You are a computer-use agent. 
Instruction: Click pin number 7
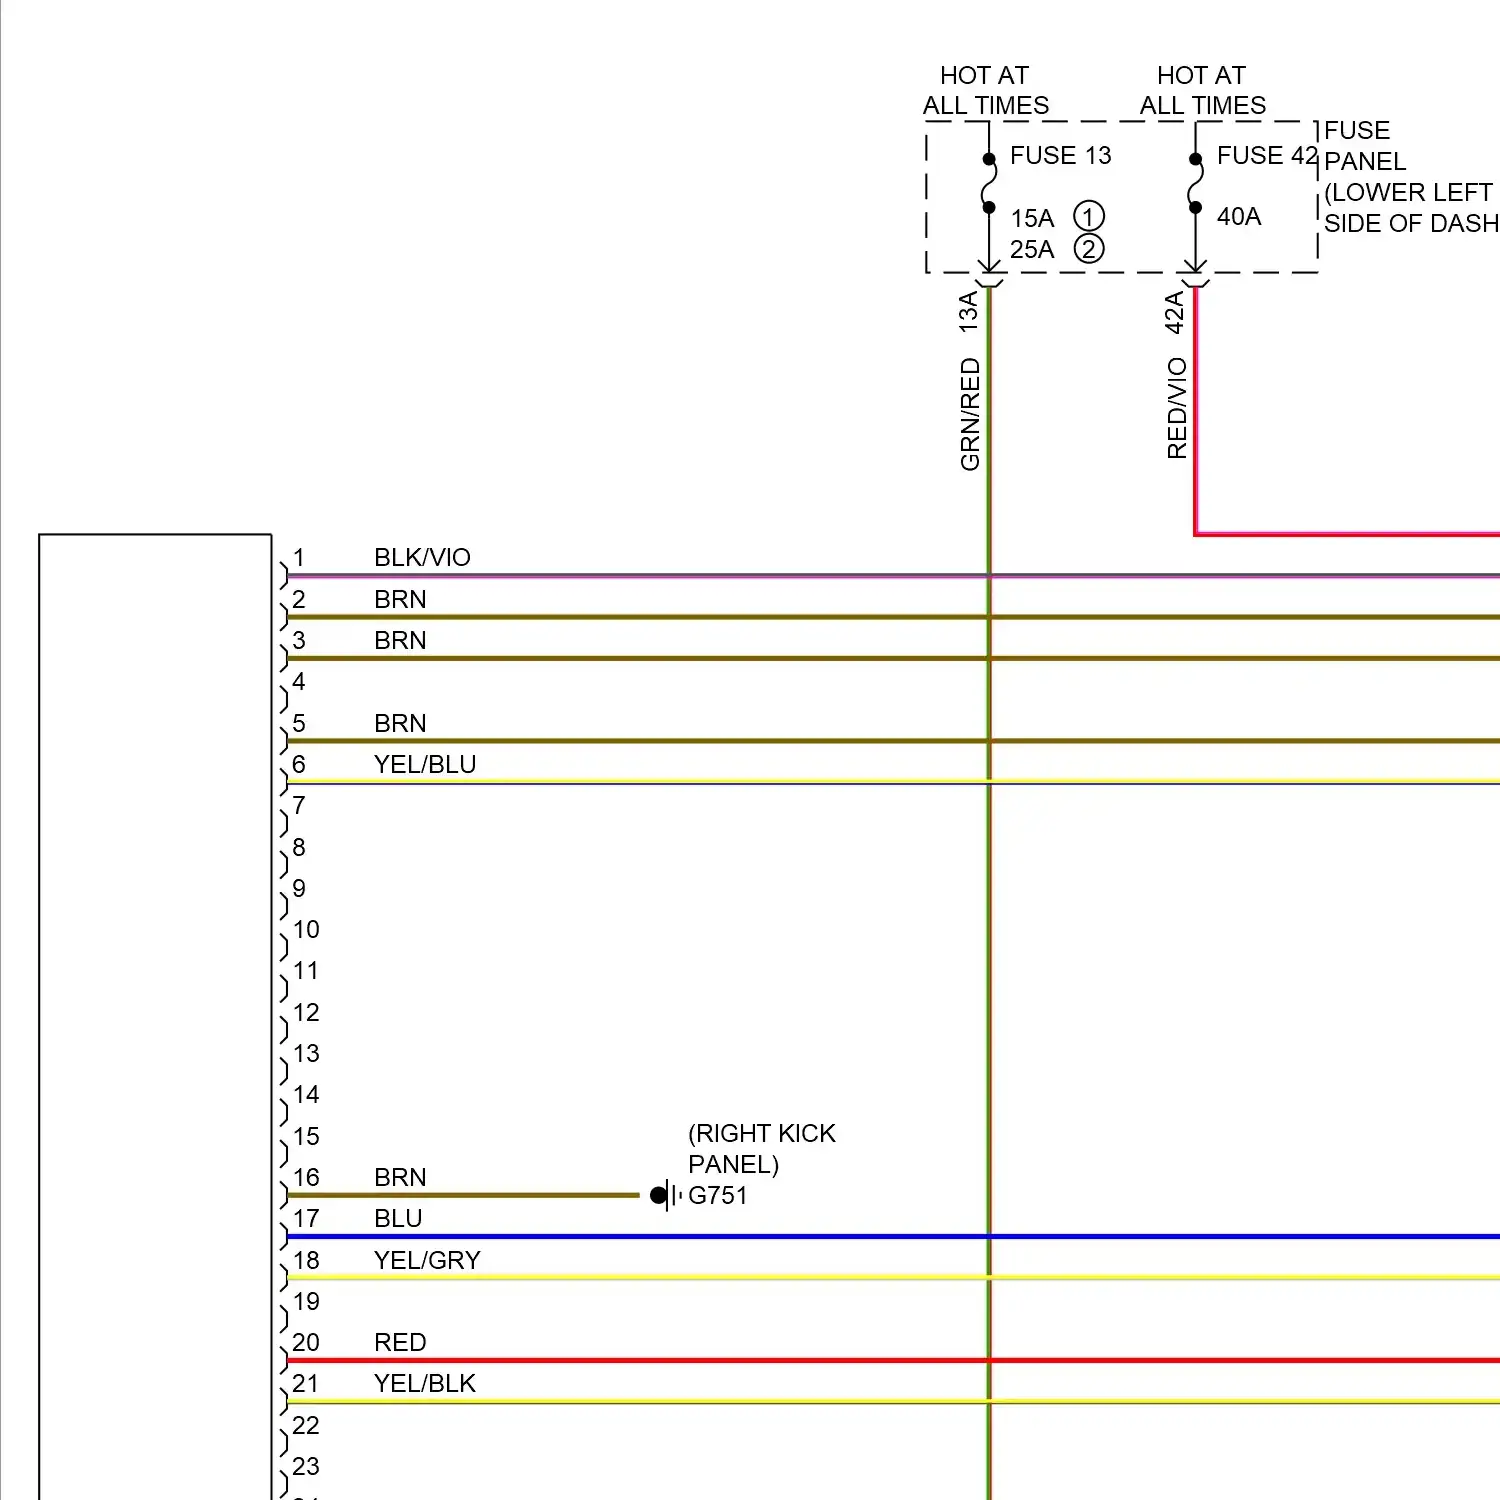(299, 805)
